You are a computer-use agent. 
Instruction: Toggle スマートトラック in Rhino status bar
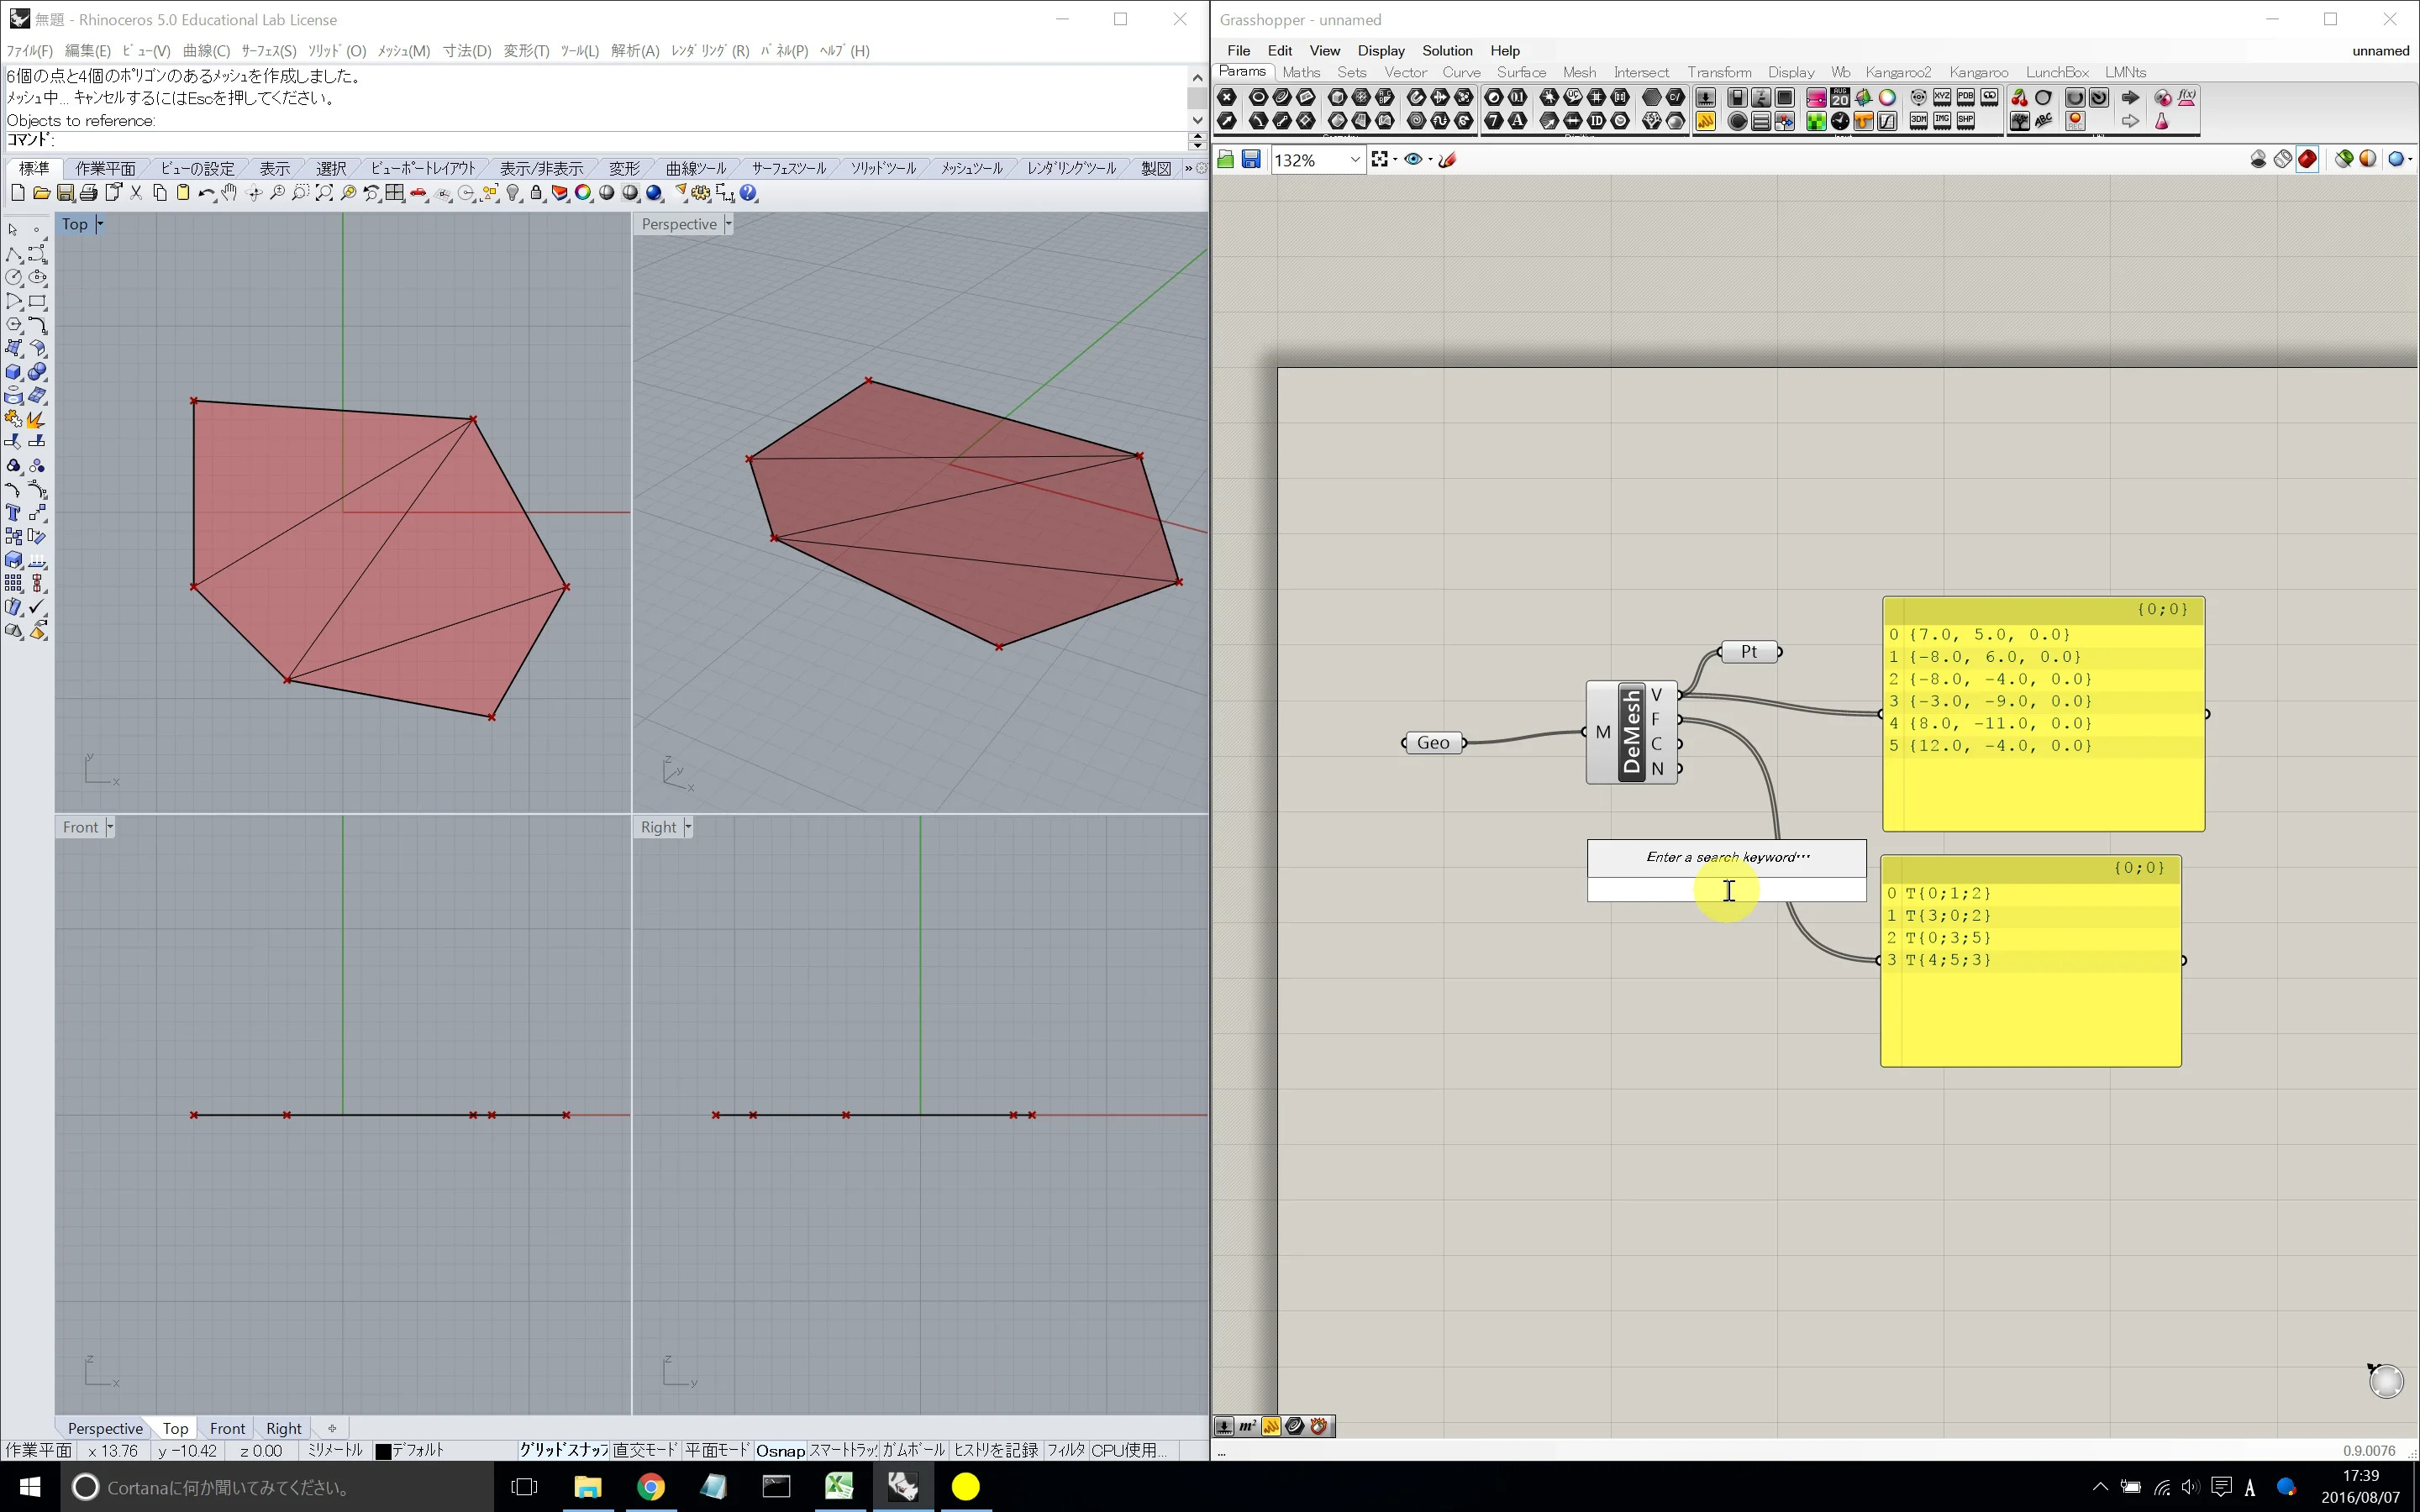pyautogui.click(x=843, y=1450)
